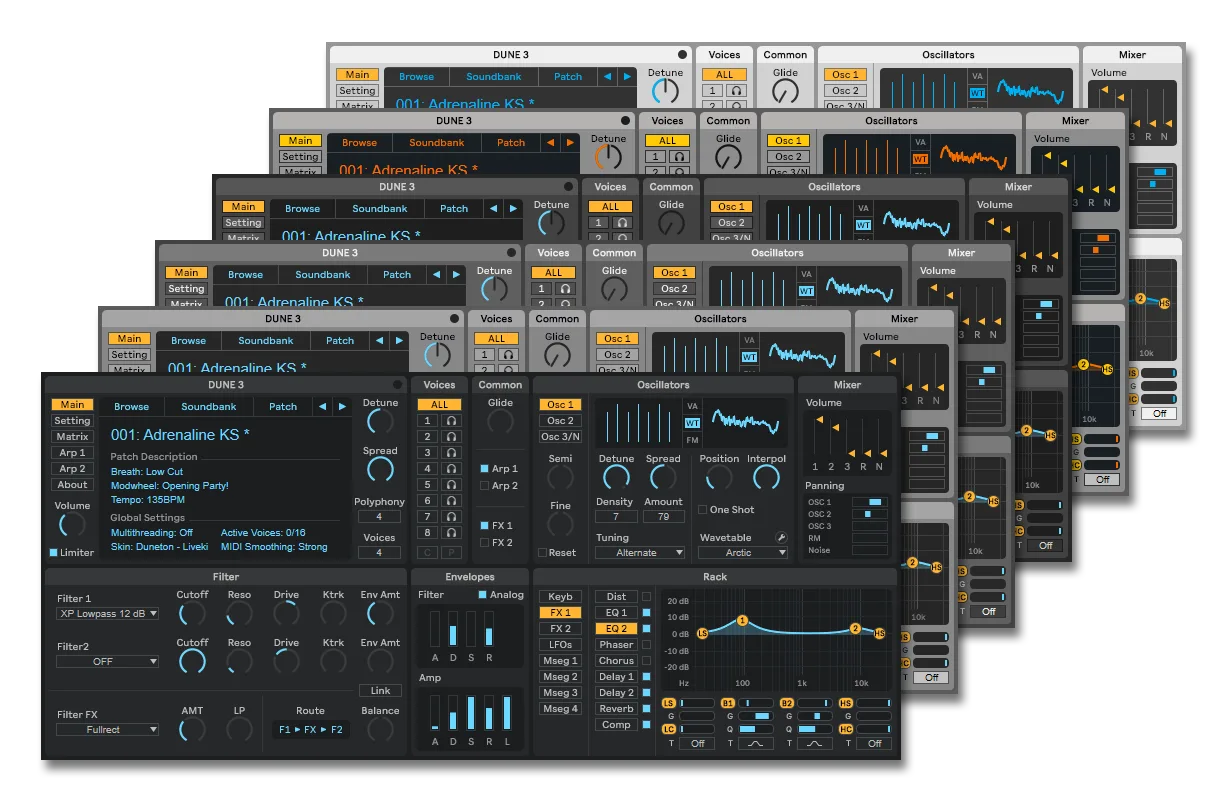Toggle the Analog envelope checkbox

tap(483, 595)
